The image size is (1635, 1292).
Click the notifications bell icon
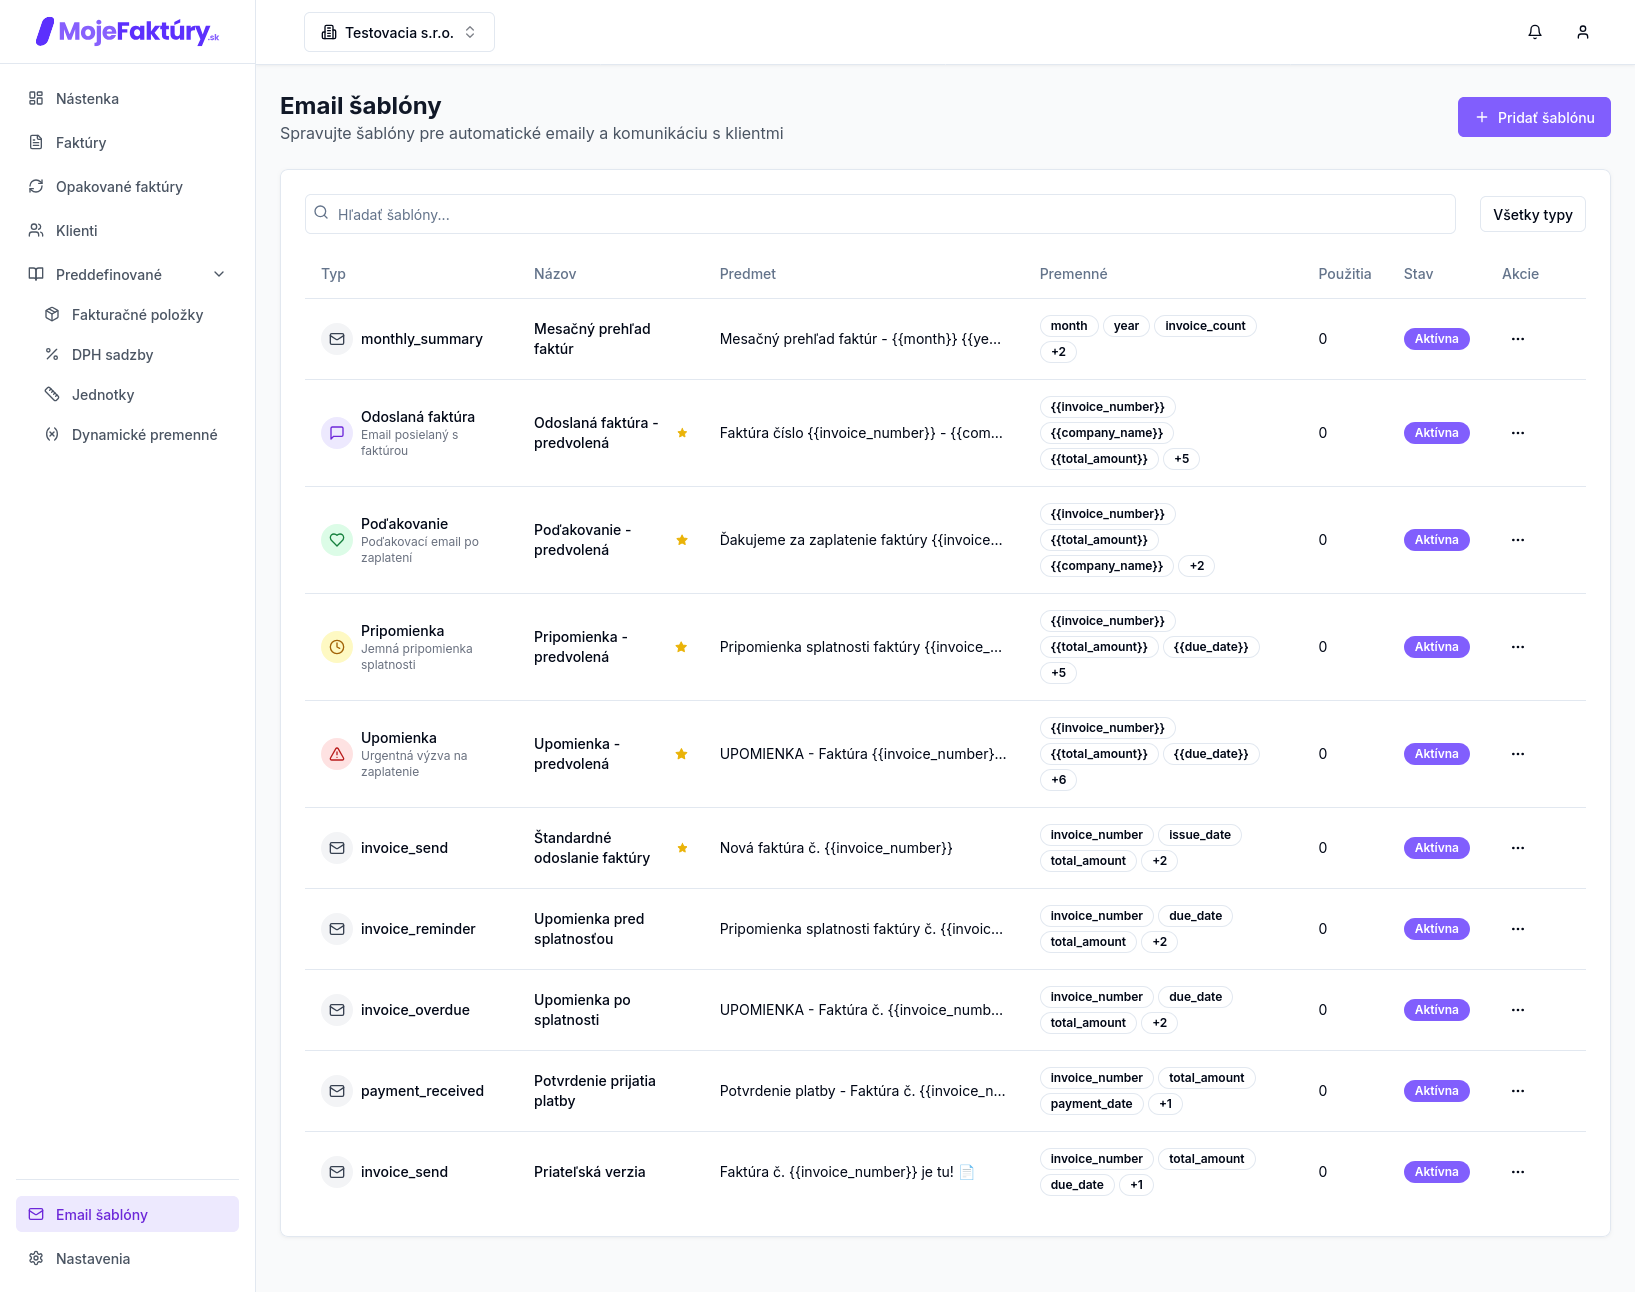(1535, 32)
